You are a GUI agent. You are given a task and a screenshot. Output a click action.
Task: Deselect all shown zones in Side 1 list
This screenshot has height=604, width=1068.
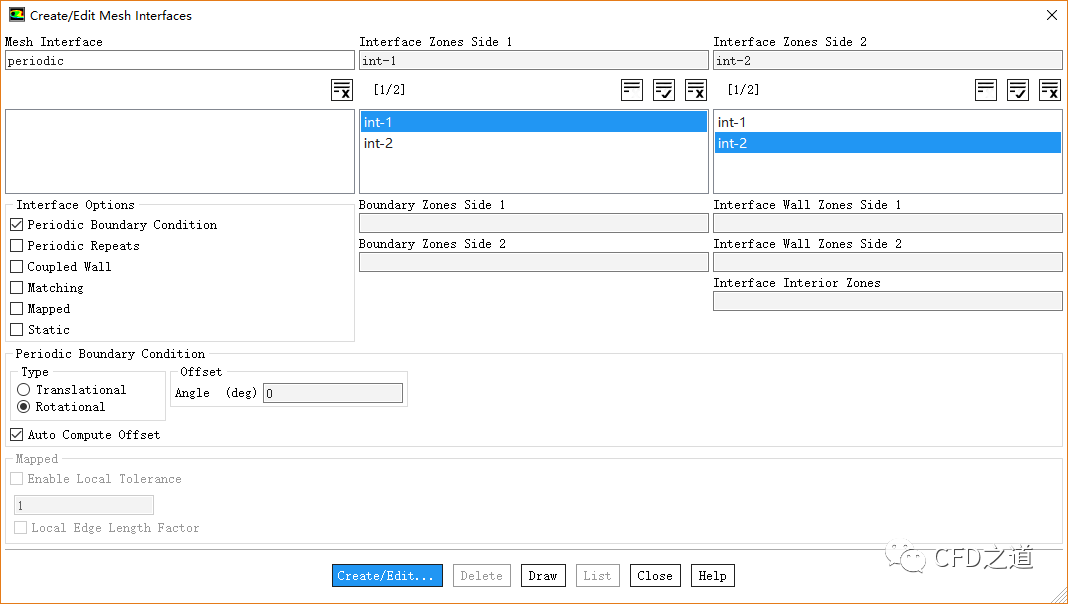pos(696,90)
